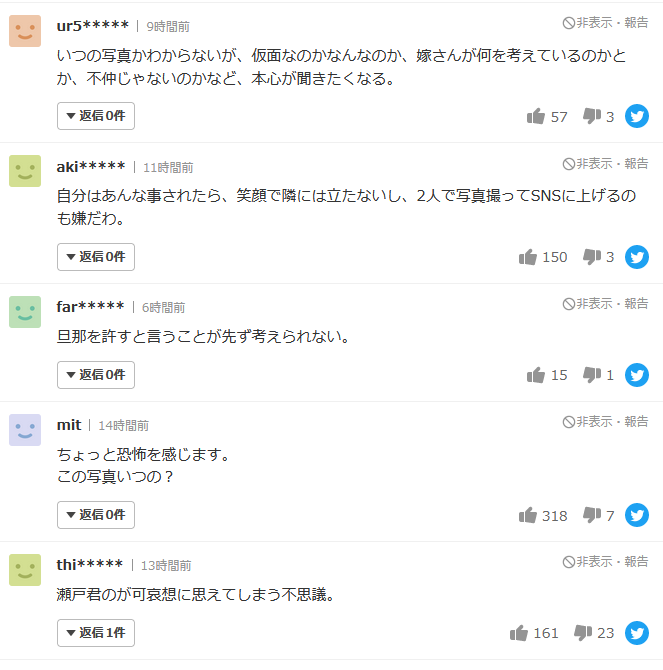Share aki***** comment on Twitter
The height and width of the screenshot is (670, 663).
(x=637, y=257)
